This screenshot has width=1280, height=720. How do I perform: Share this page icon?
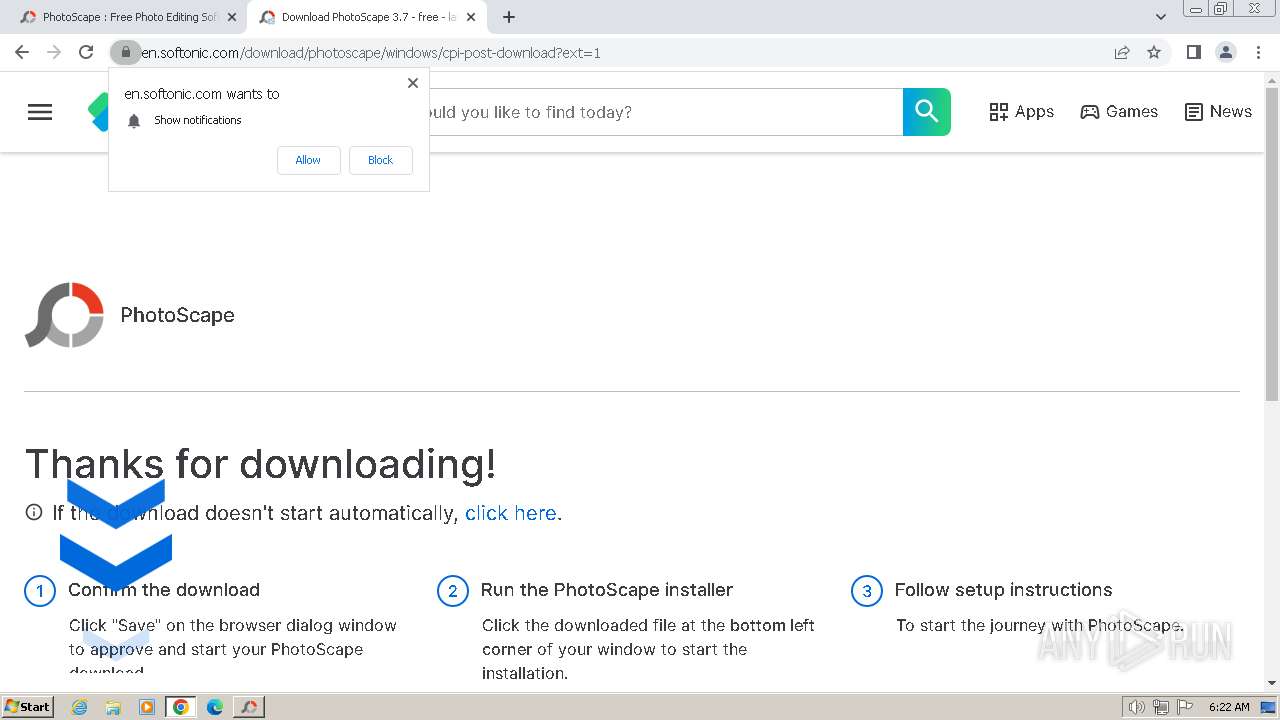[x=1122, y=52]
